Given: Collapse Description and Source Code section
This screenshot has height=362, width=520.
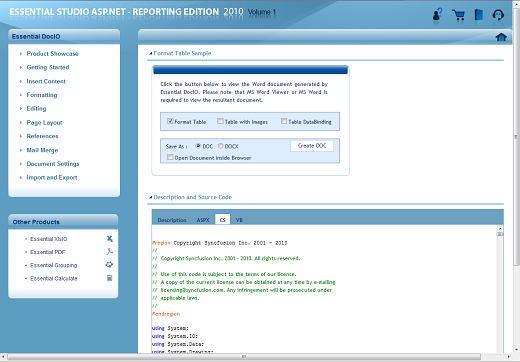Looking at the screenshot, I should [x=151, y=197].
